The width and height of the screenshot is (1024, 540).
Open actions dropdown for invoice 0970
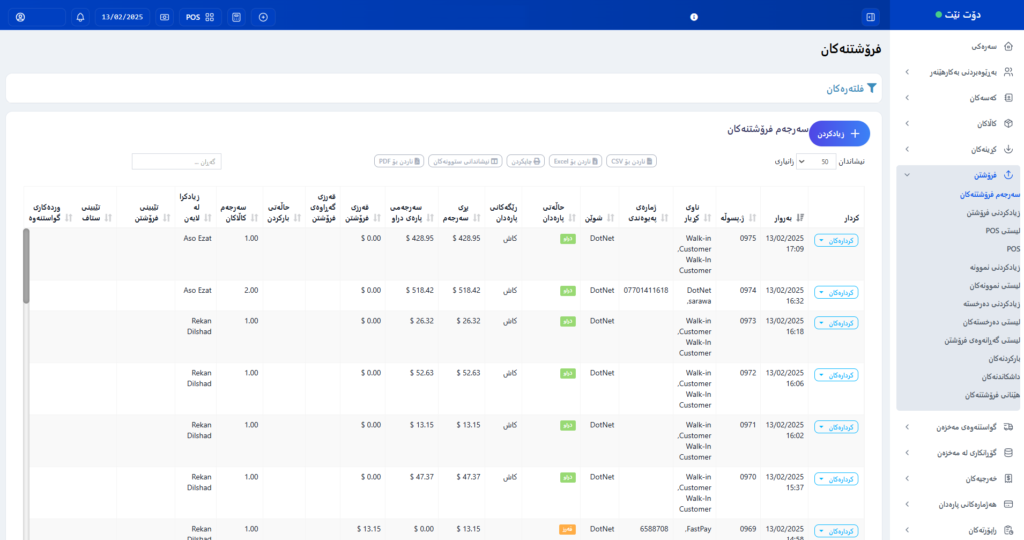[x=836, y=479]
